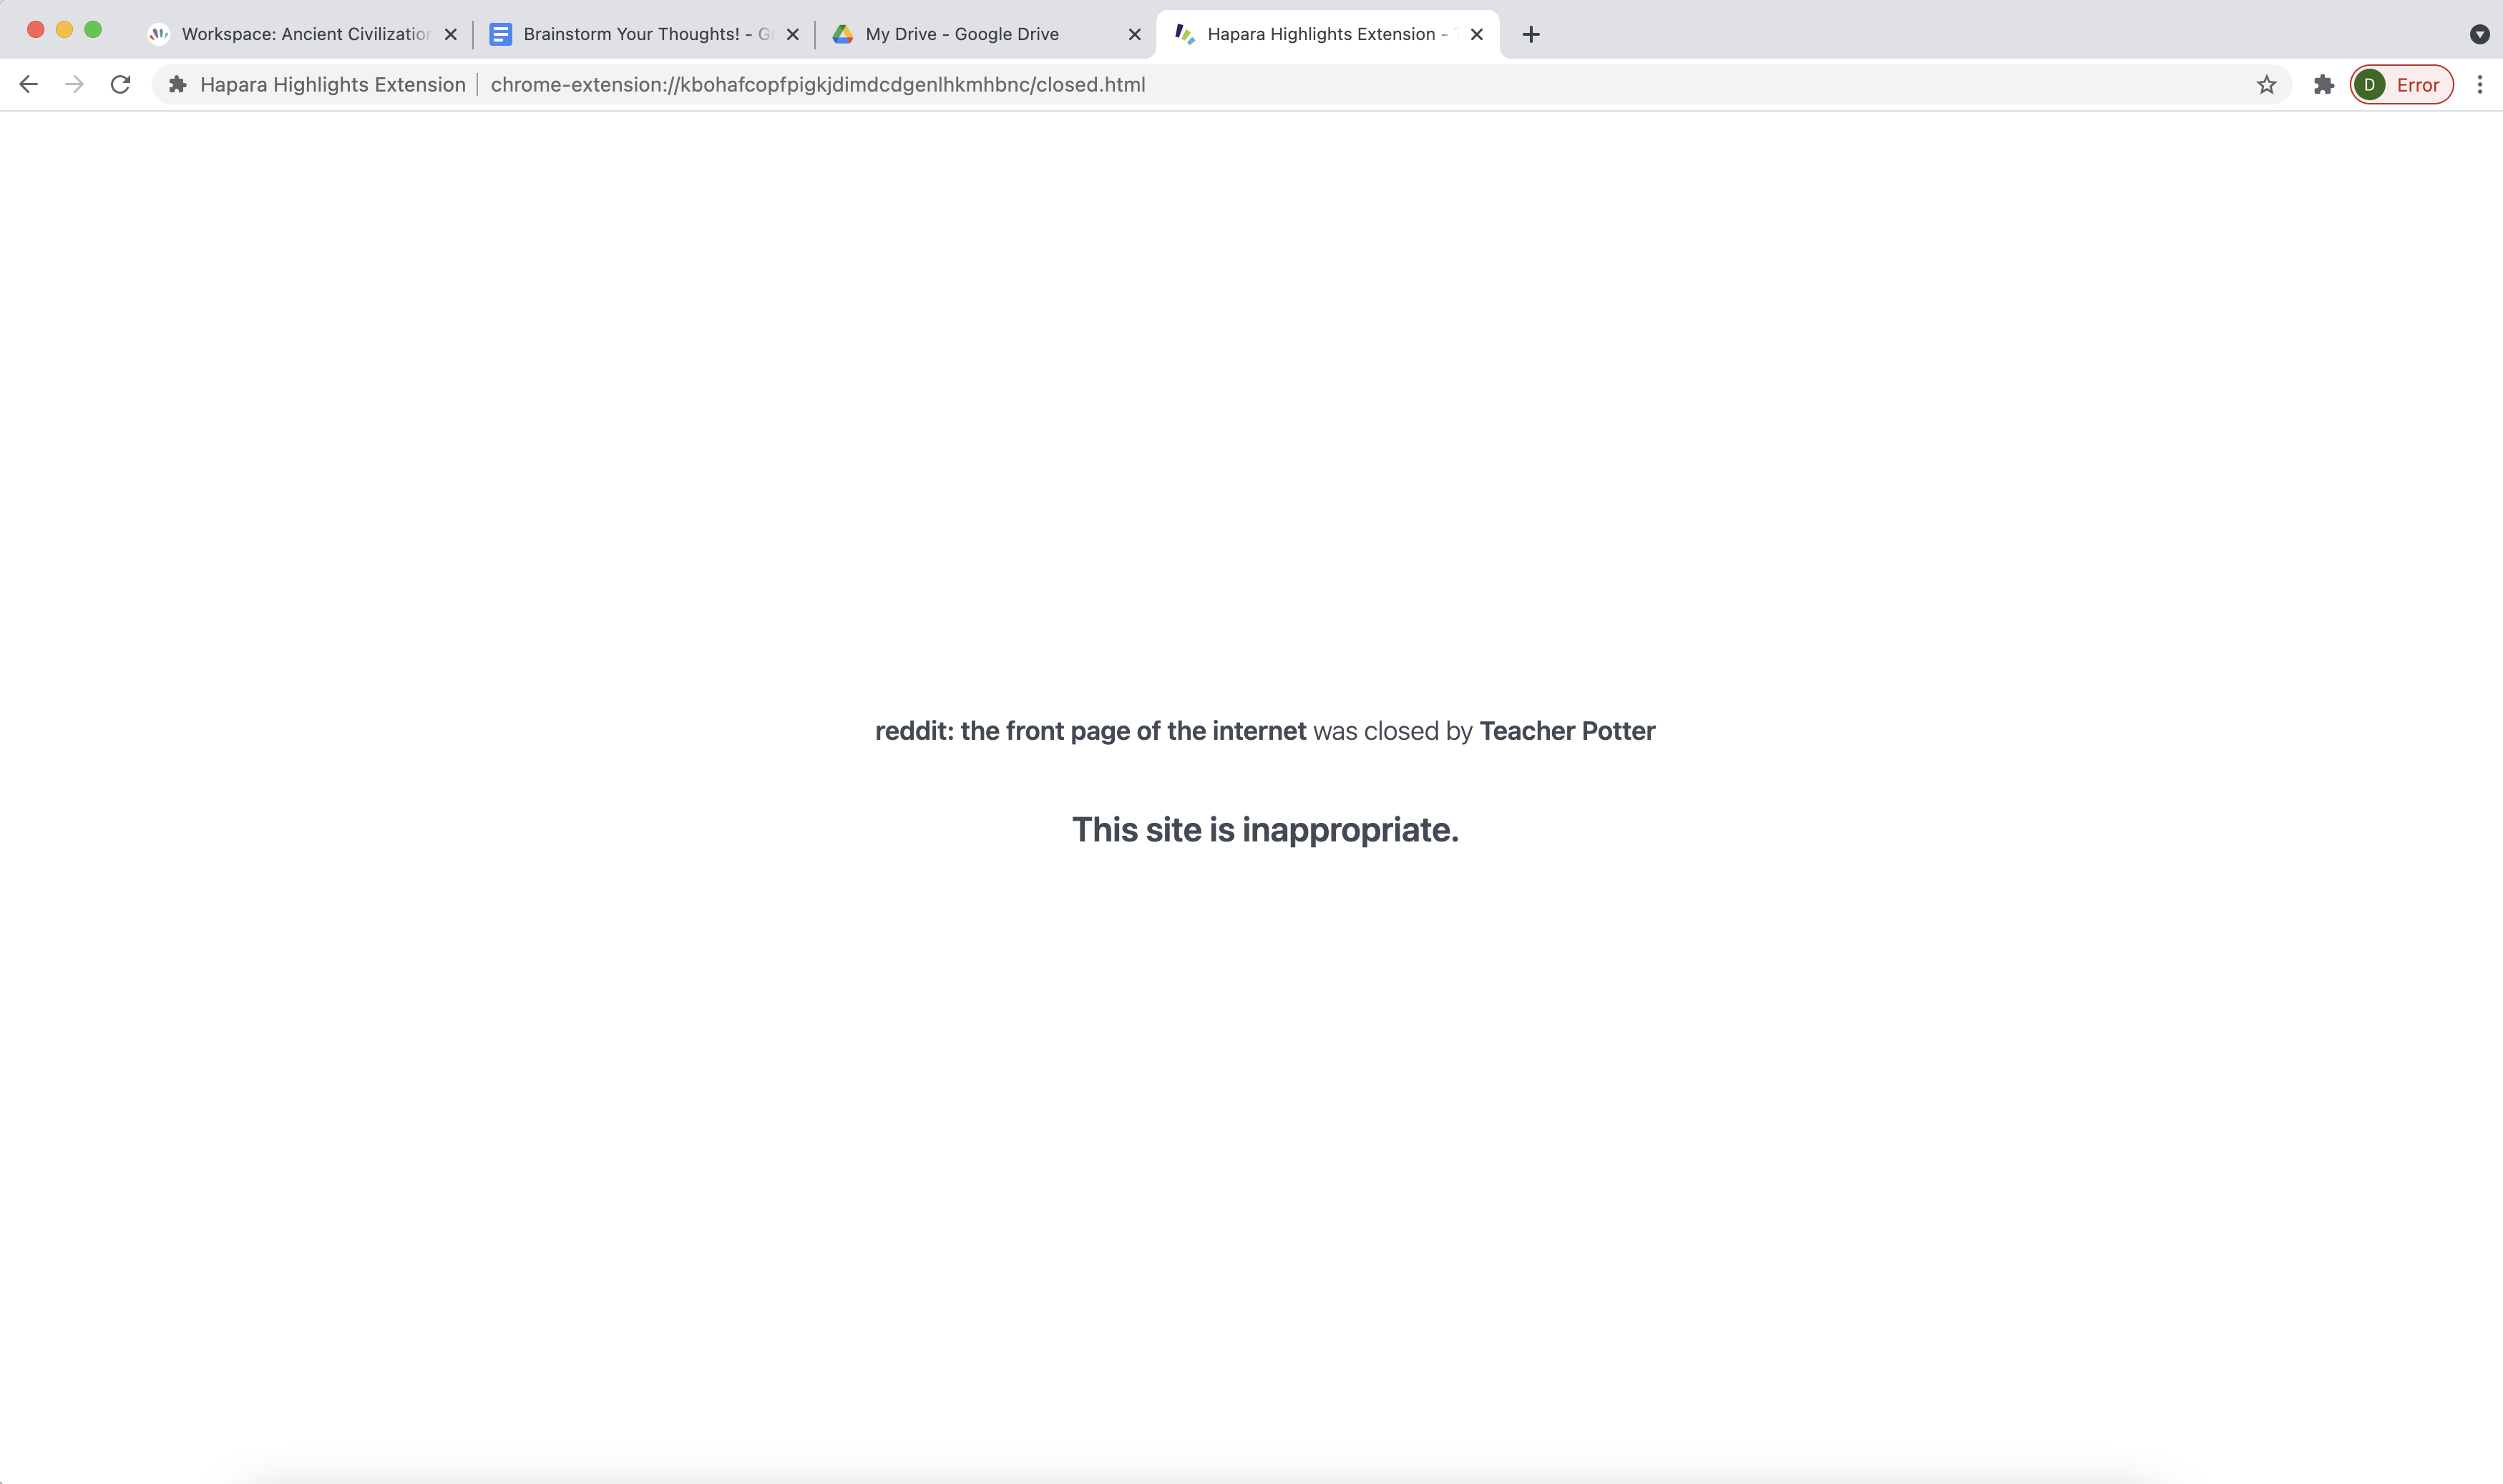The image size is (2503, 1484).
Task: Toggle fullscreen via the green traffic light
Action: coord(93,29)
